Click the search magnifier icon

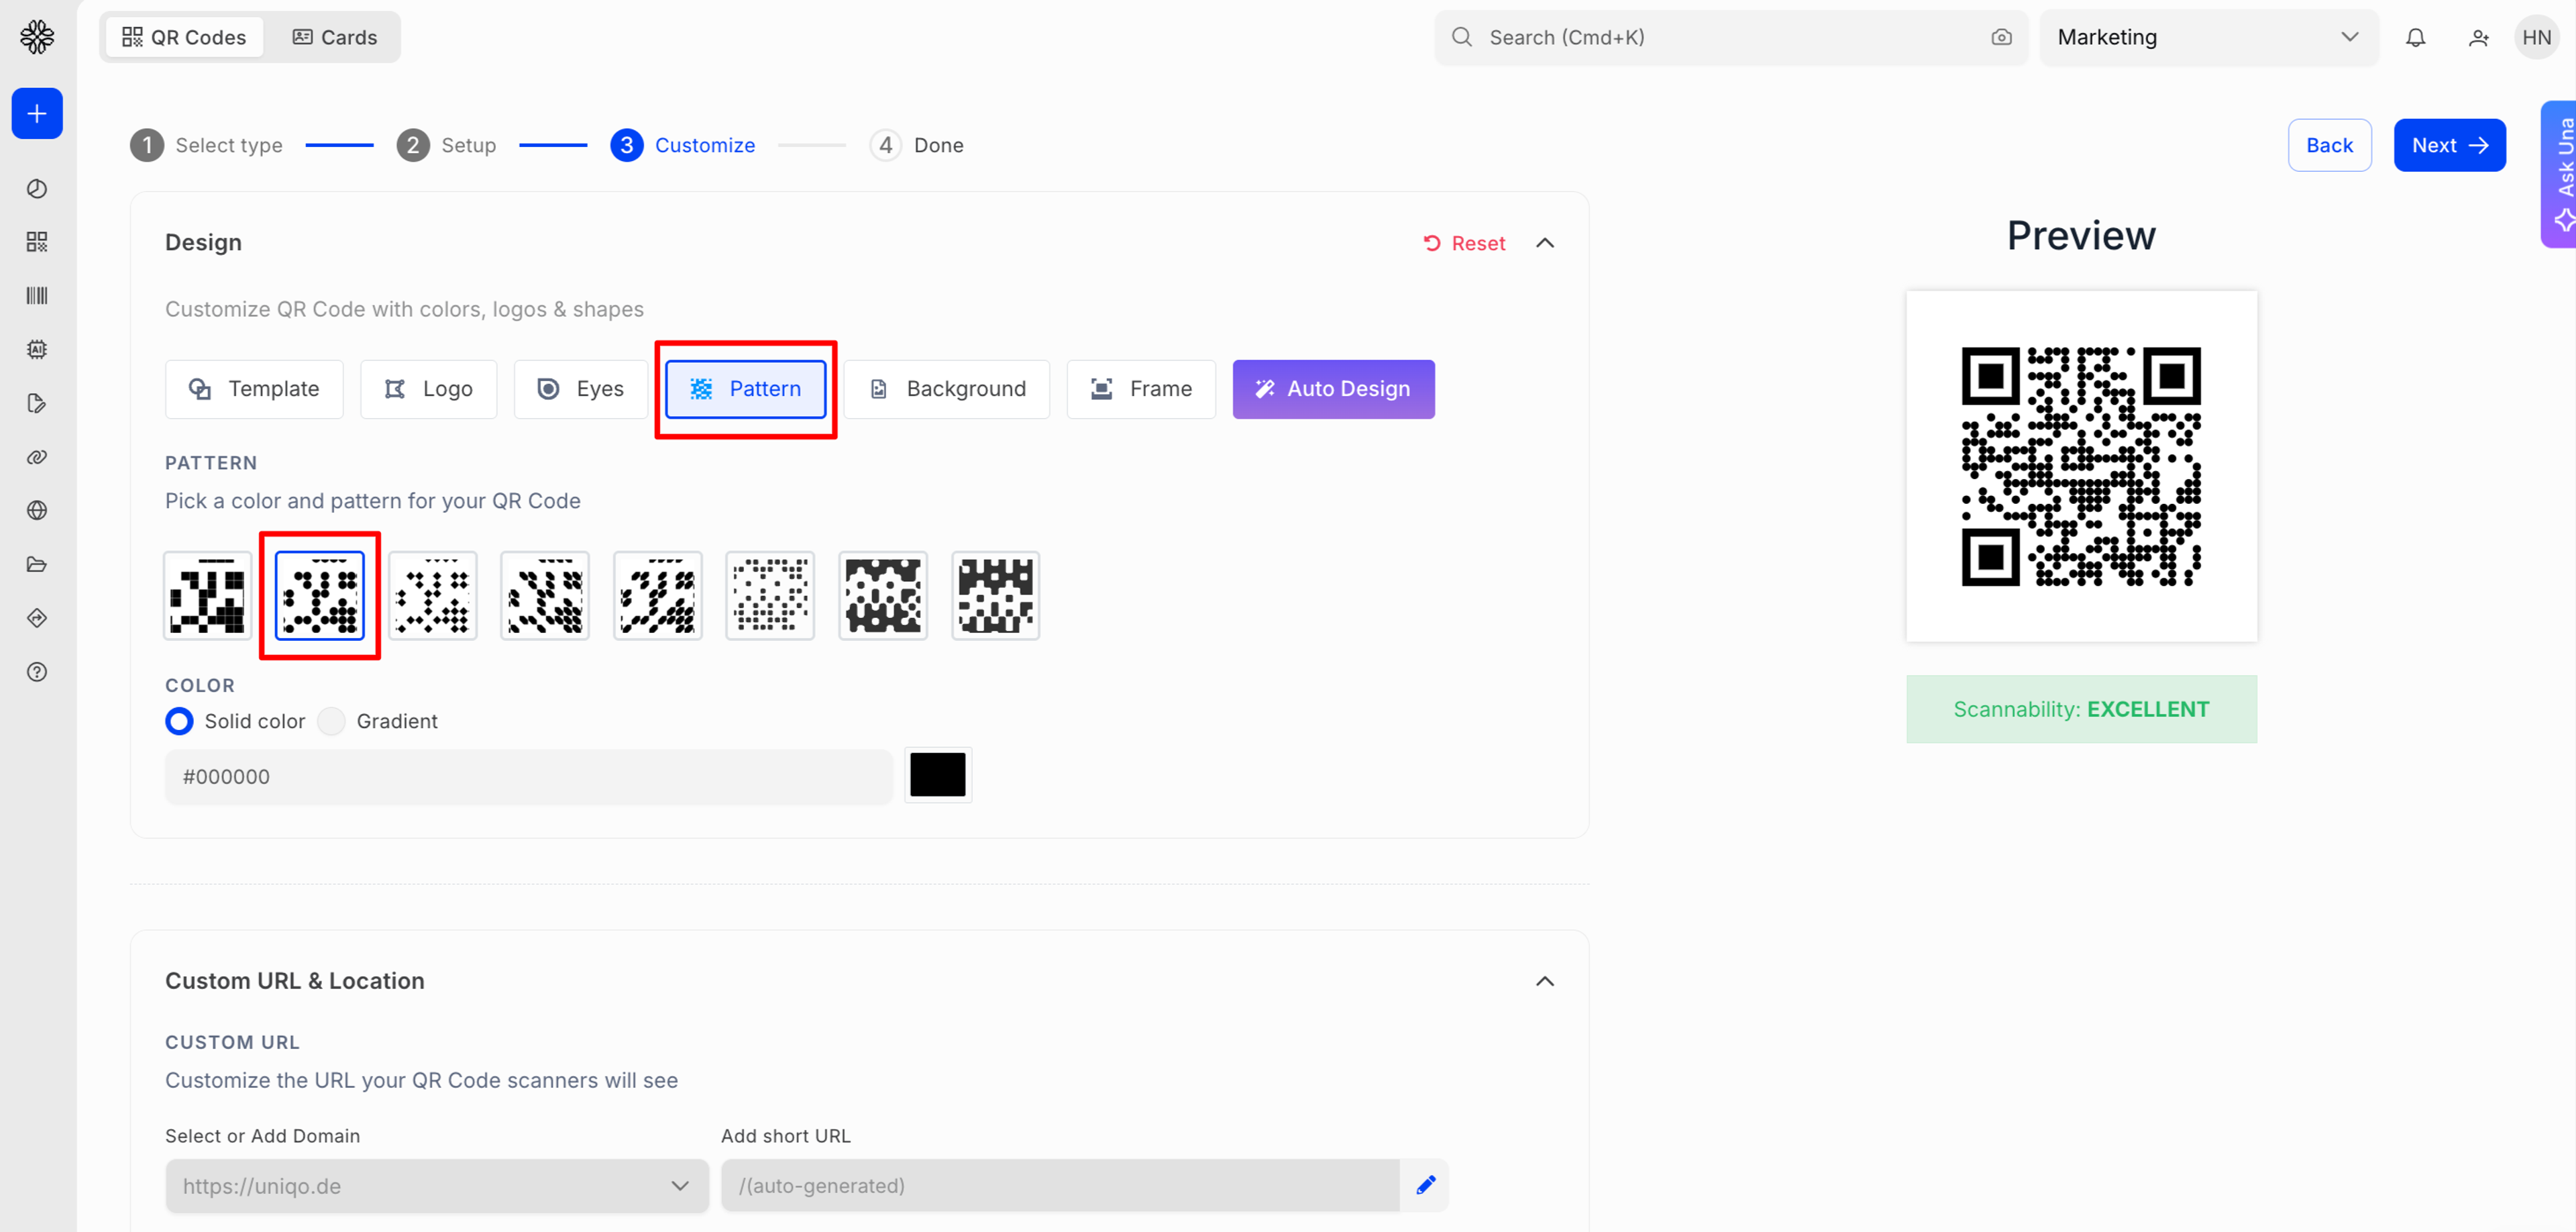click(1462, 37)
